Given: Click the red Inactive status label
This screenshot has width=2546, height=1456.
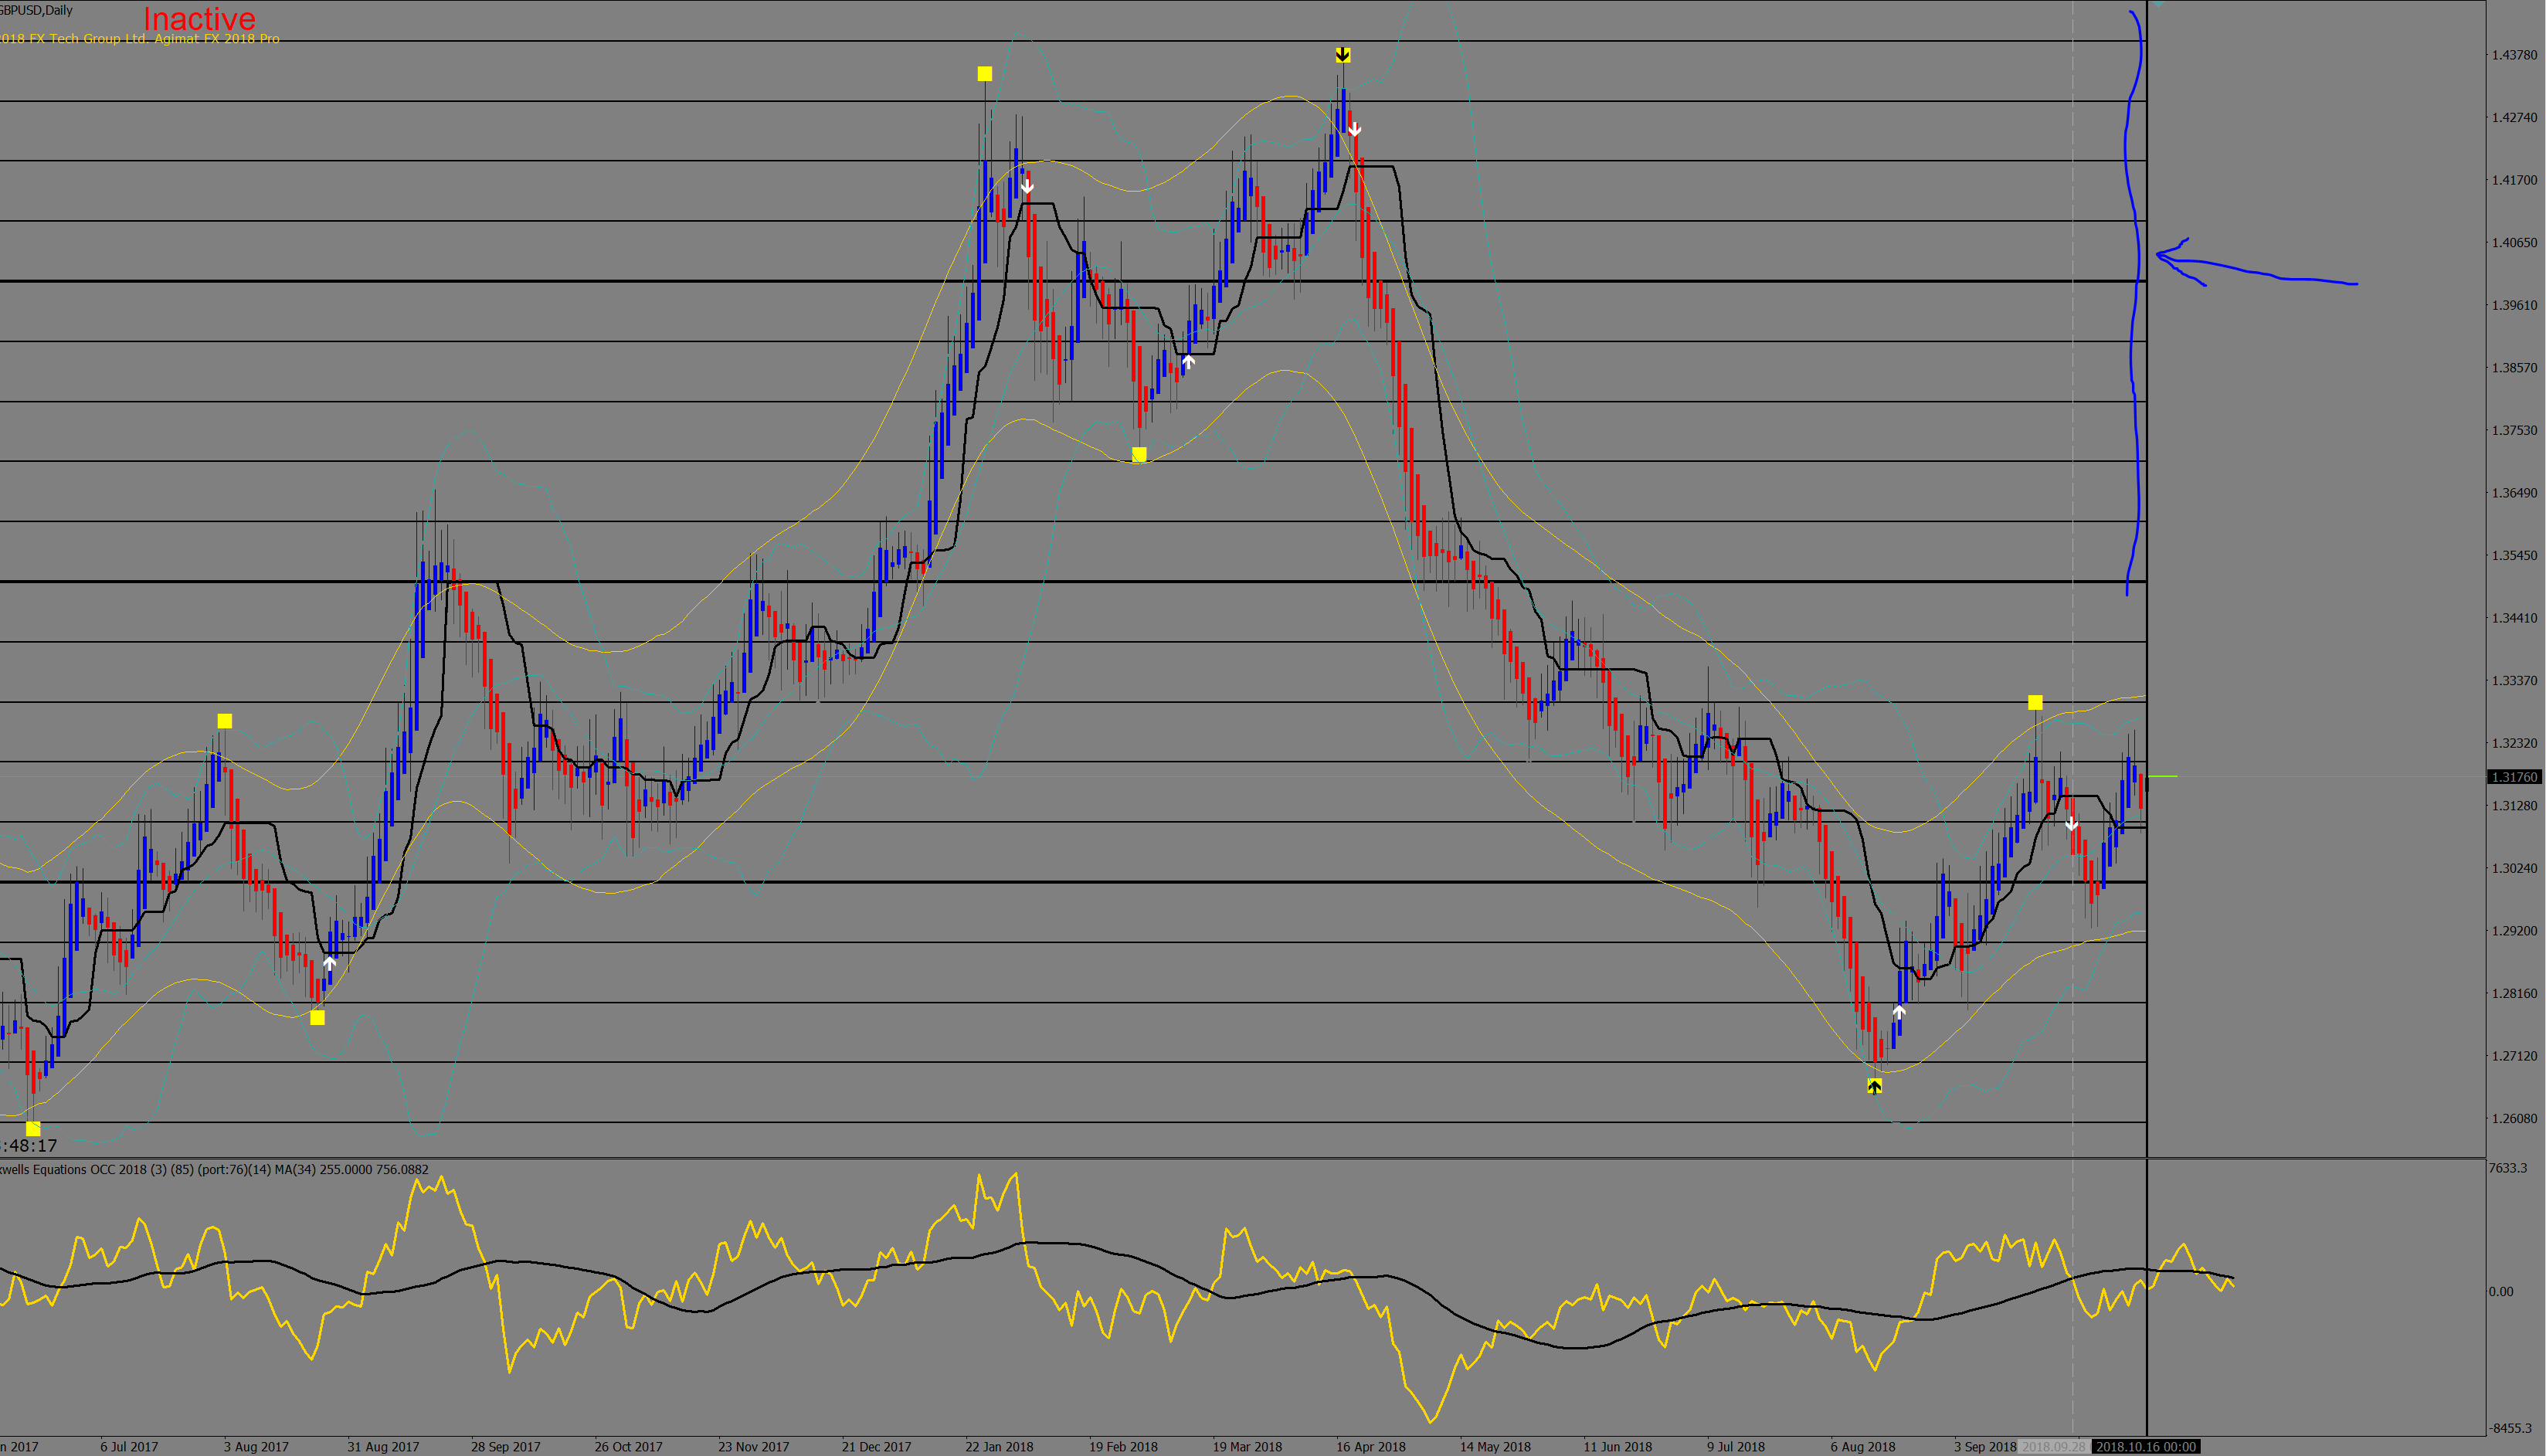Looking at the screenshot, I should click(x=199, y=18).
